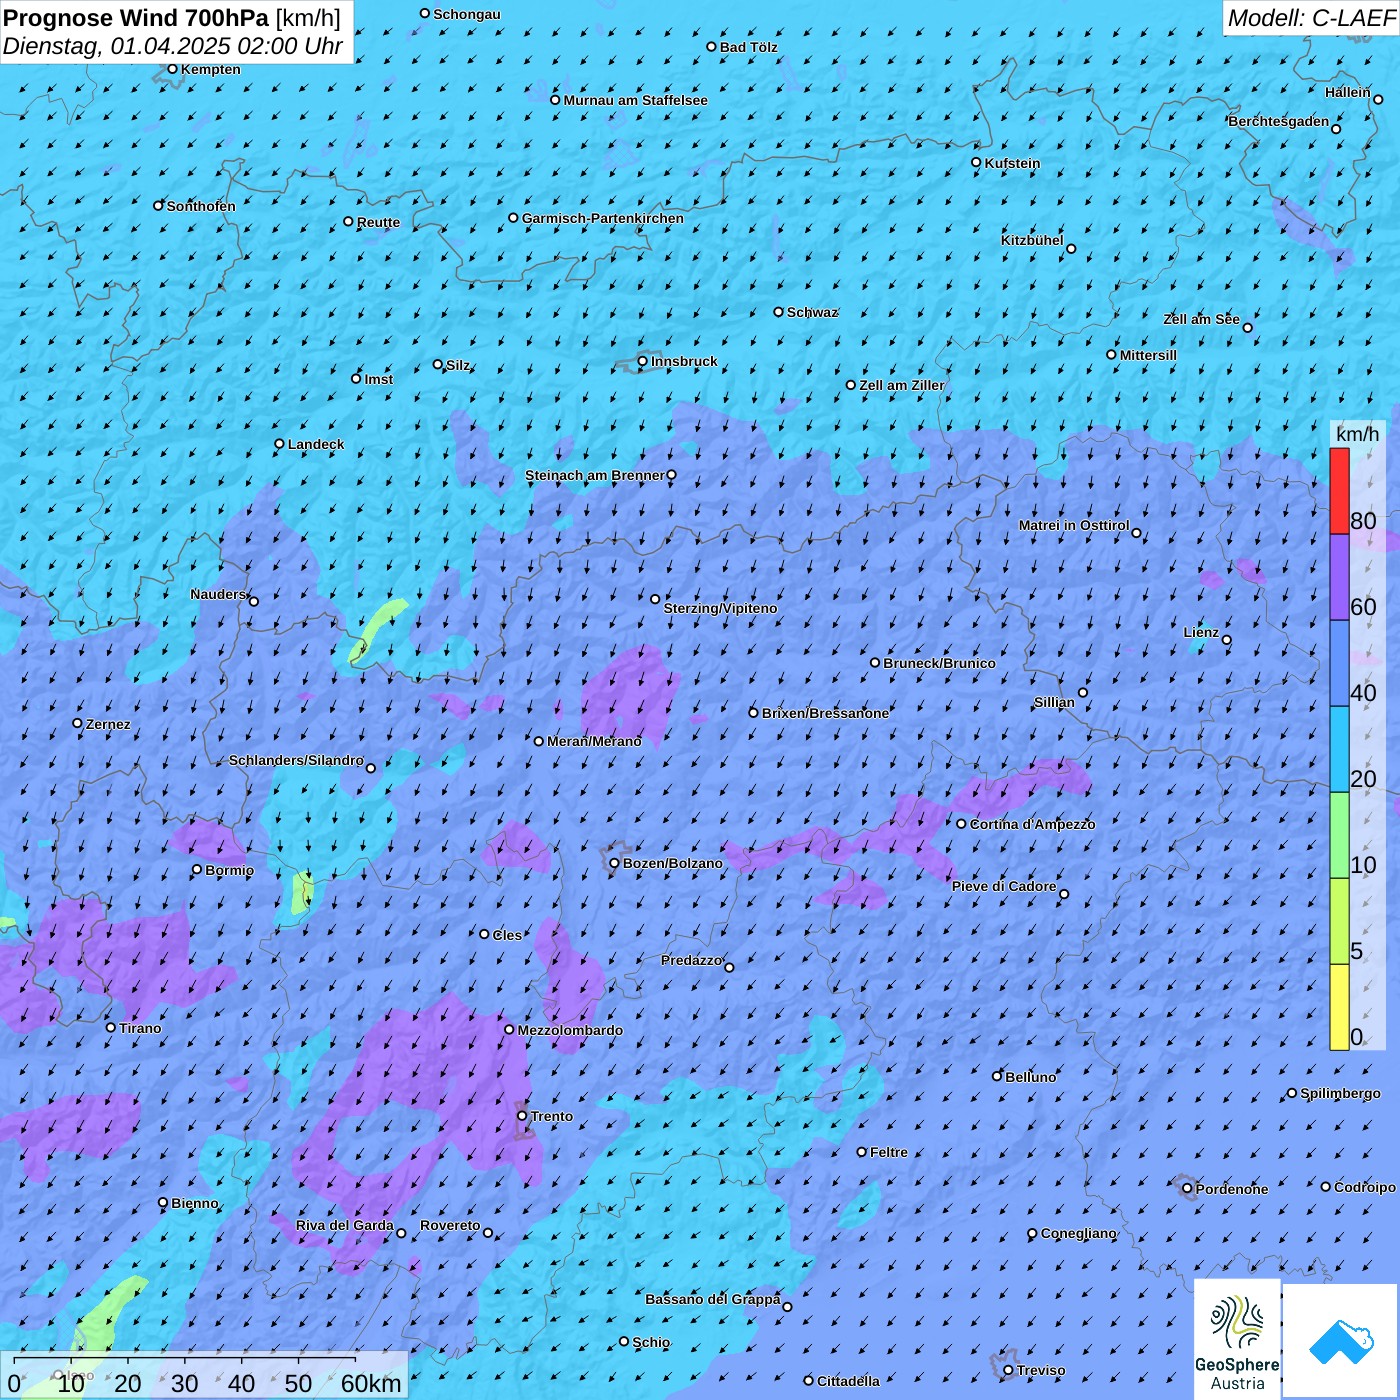This screenshot has width=1400, height=1400.
Task: Pick the blue 40–60 legend segment
Action: click(1339, 663)
